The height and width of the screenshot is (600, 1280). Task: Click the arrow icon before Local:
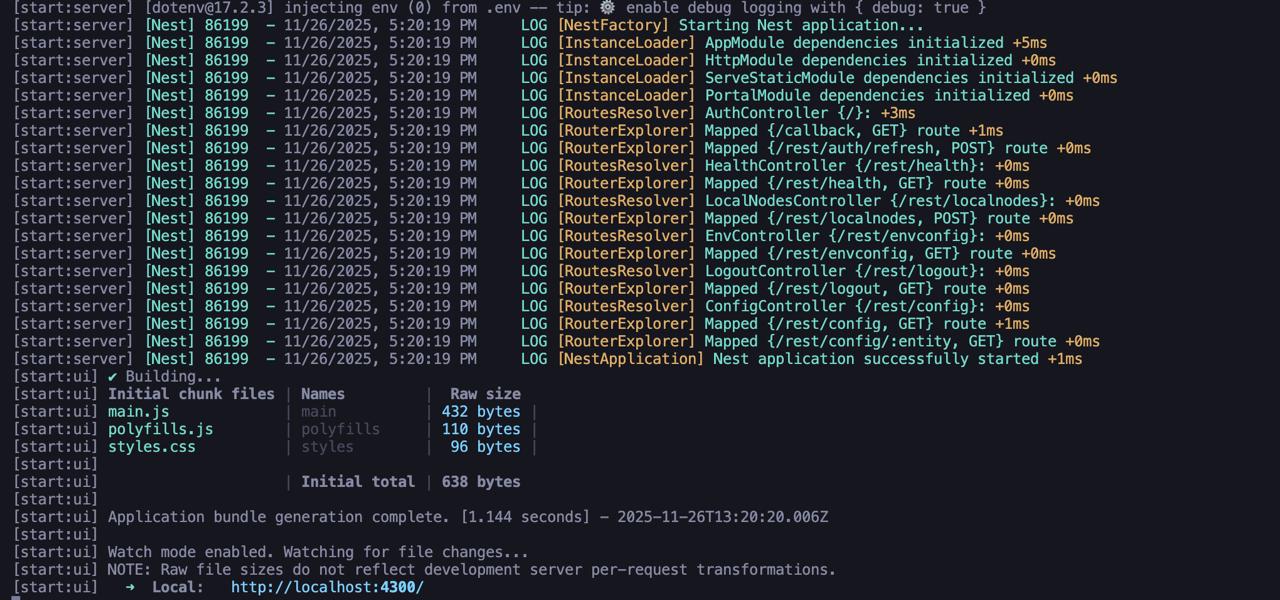click(x=130, y=587)
